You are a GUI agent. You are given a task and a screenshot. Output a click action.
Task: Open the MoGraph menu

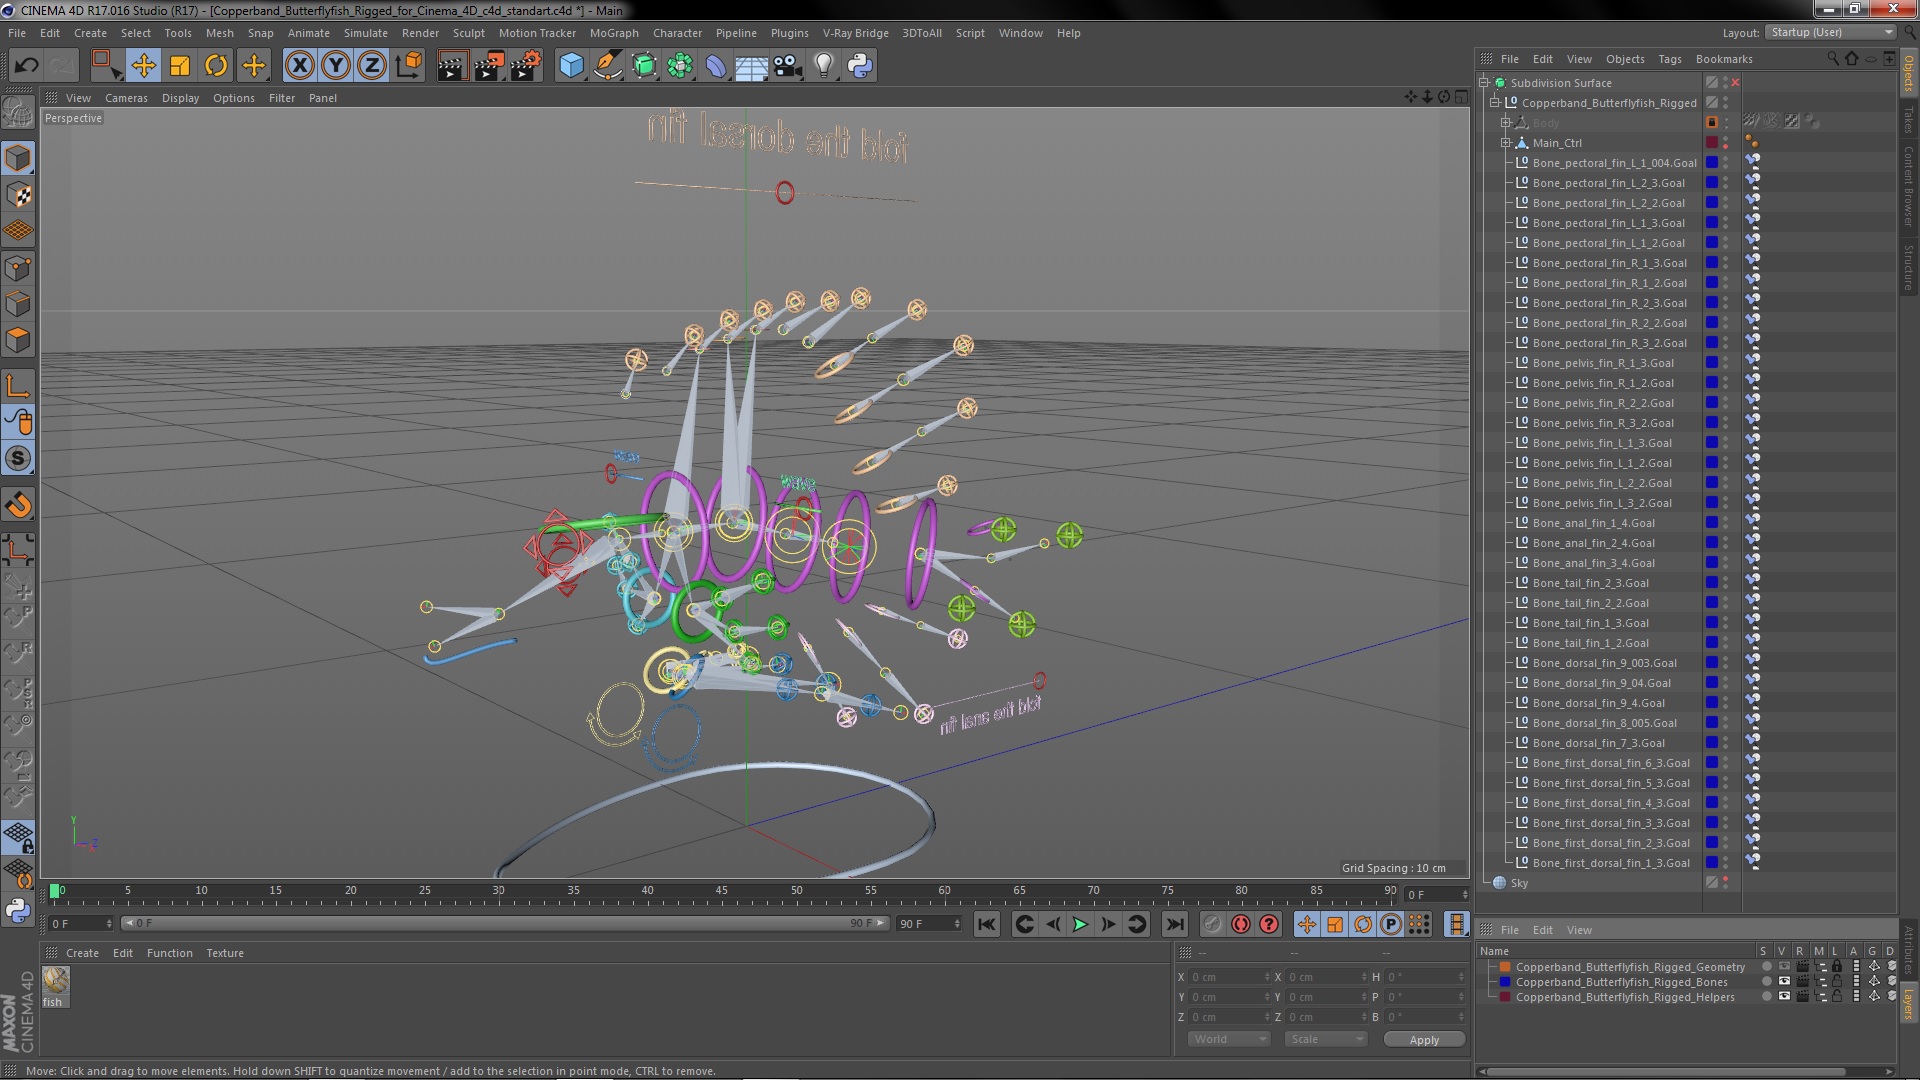(x=614, y=33)
